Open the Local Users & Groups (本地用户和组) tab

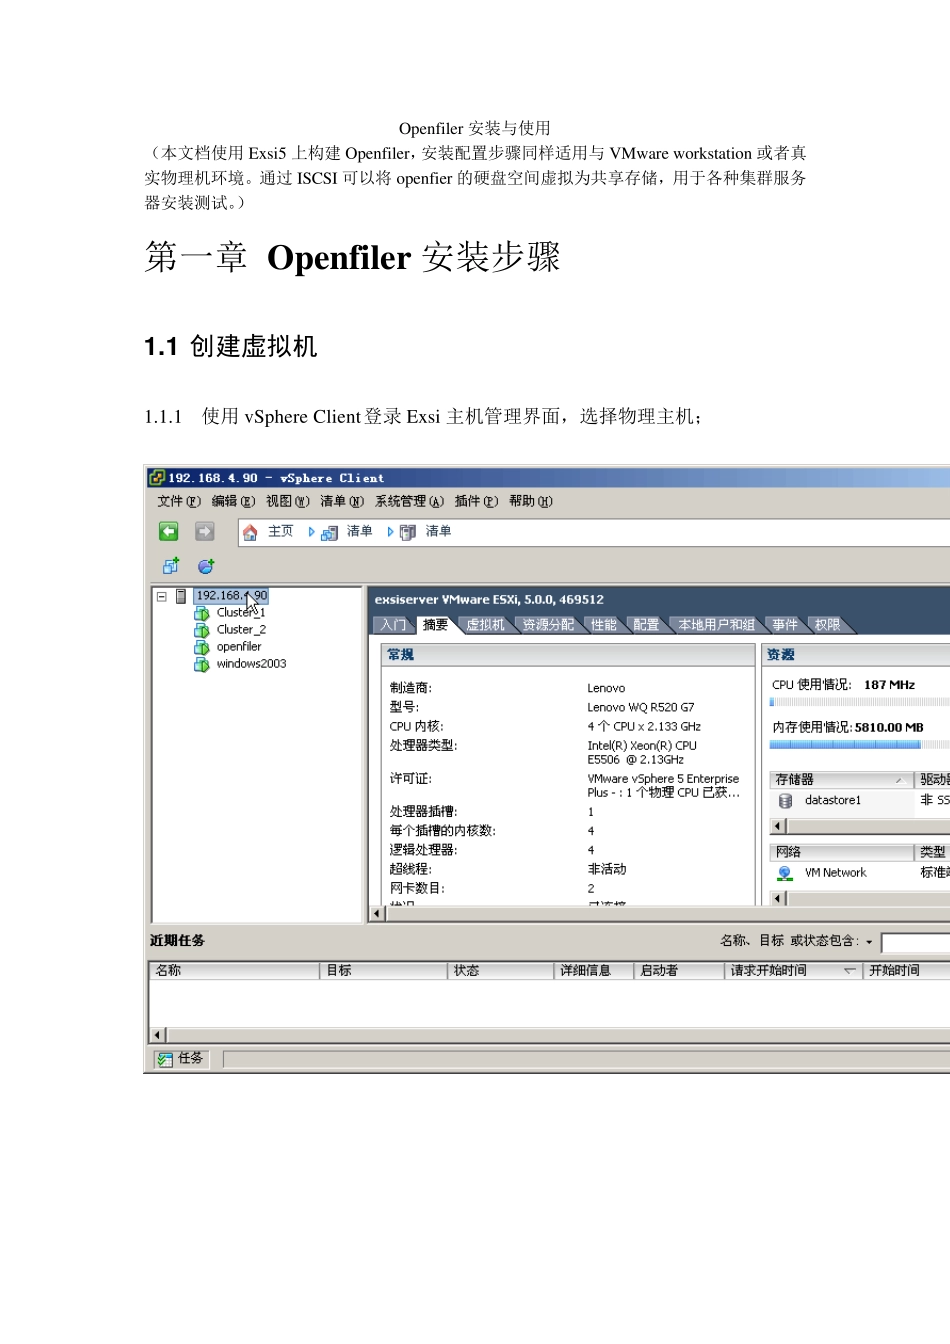(716, 625)
